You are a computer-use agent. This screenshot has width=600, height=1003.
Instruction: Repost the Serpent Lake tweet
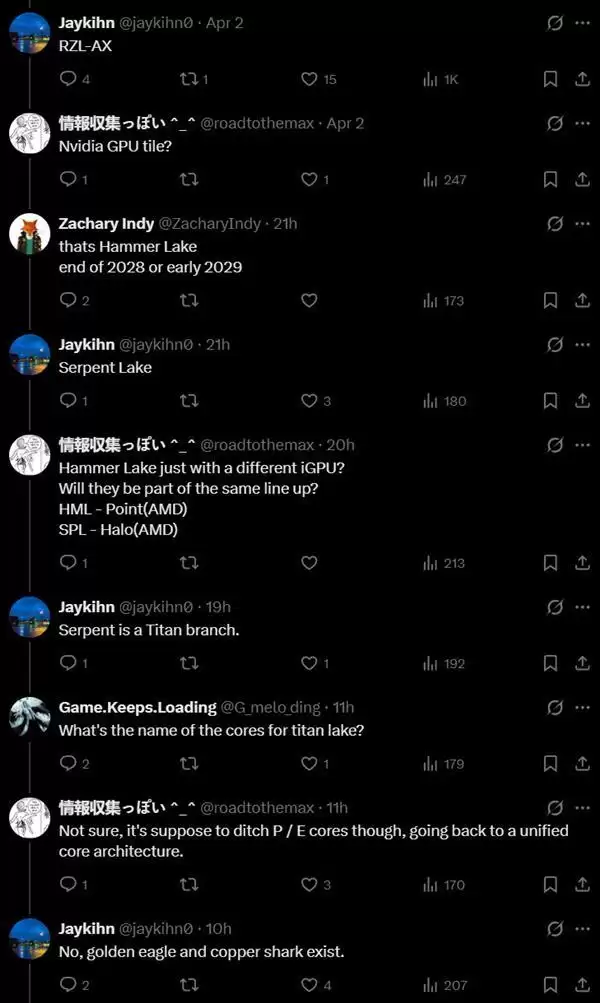(x=188, y=401)
